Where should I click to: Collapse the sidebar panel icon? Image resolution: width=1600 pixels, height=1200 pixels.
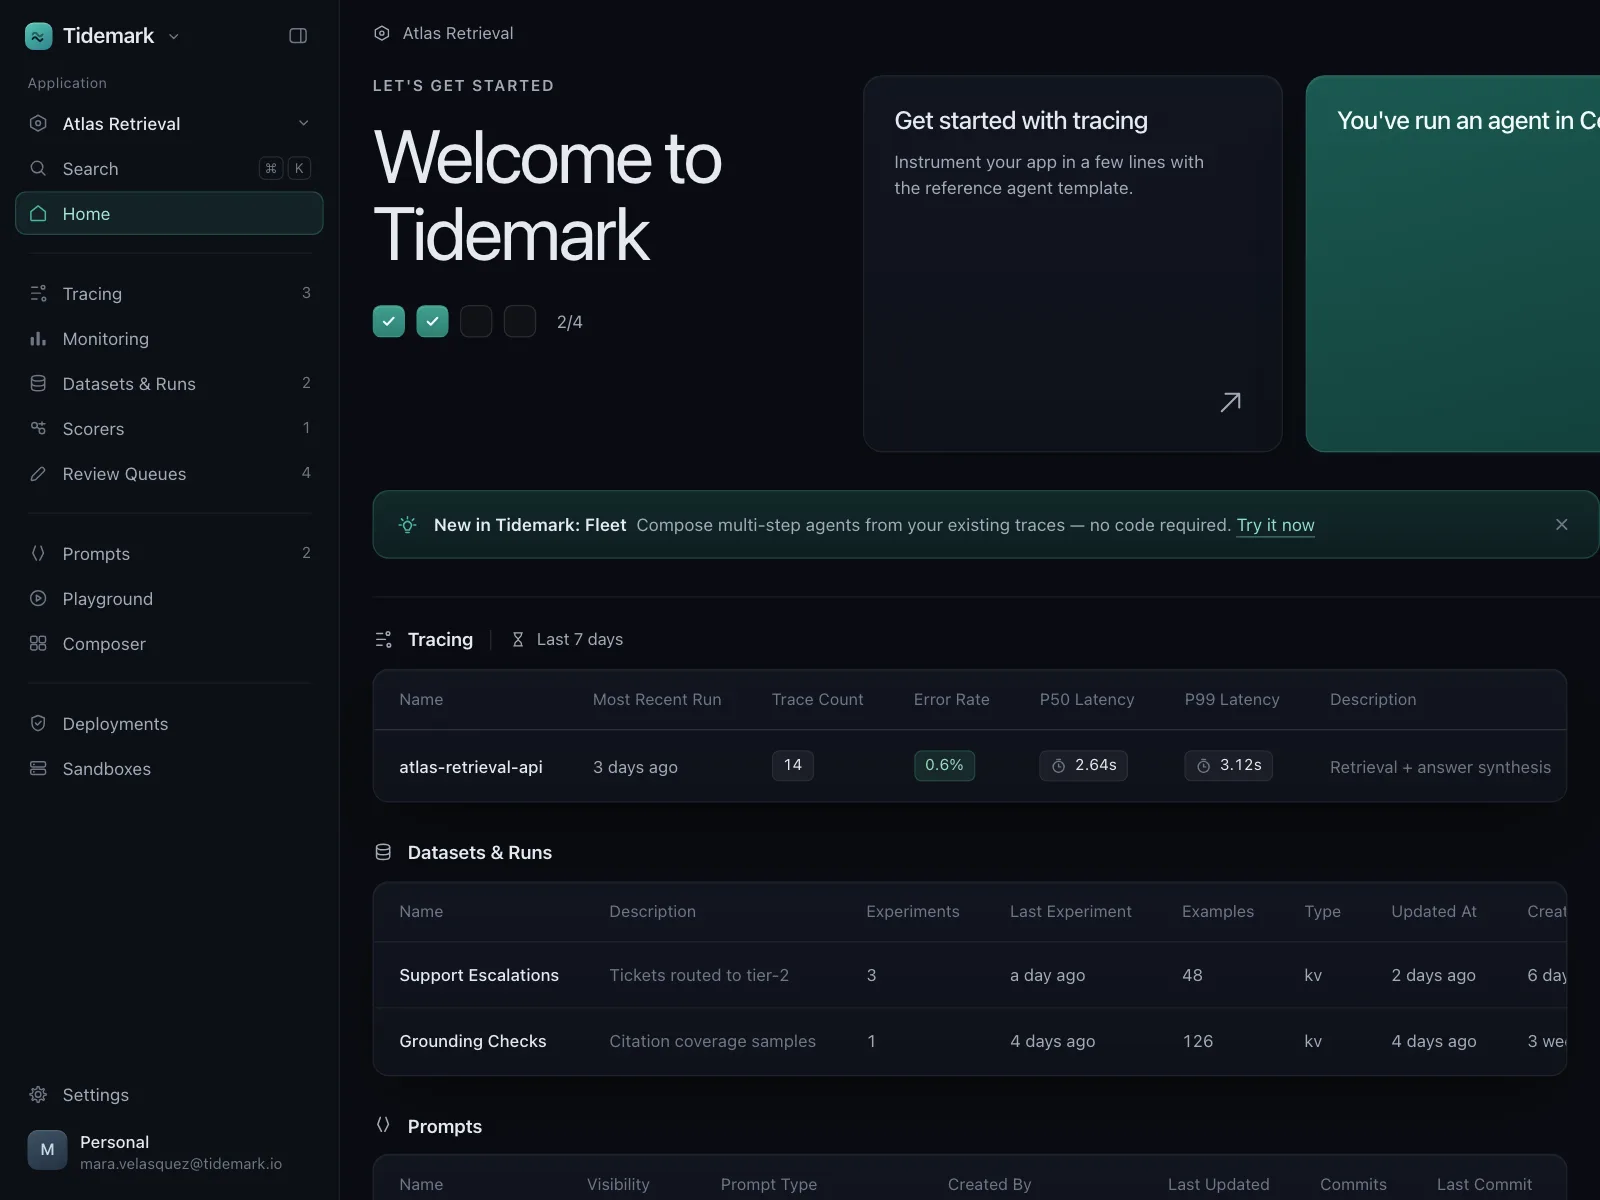298,36
